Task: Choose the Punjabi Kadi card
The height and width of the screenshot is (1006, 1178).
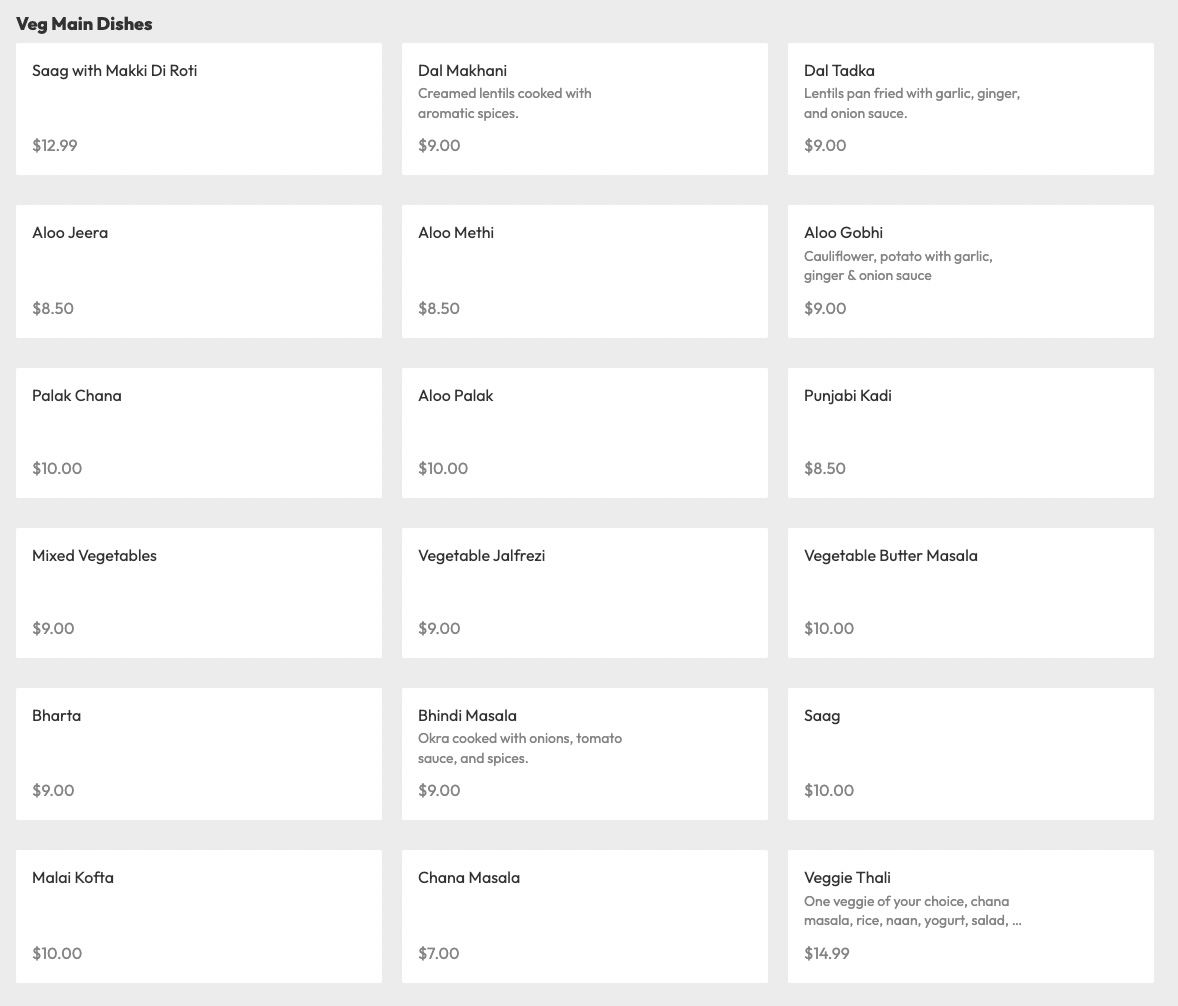Action: tap(970, 432)
